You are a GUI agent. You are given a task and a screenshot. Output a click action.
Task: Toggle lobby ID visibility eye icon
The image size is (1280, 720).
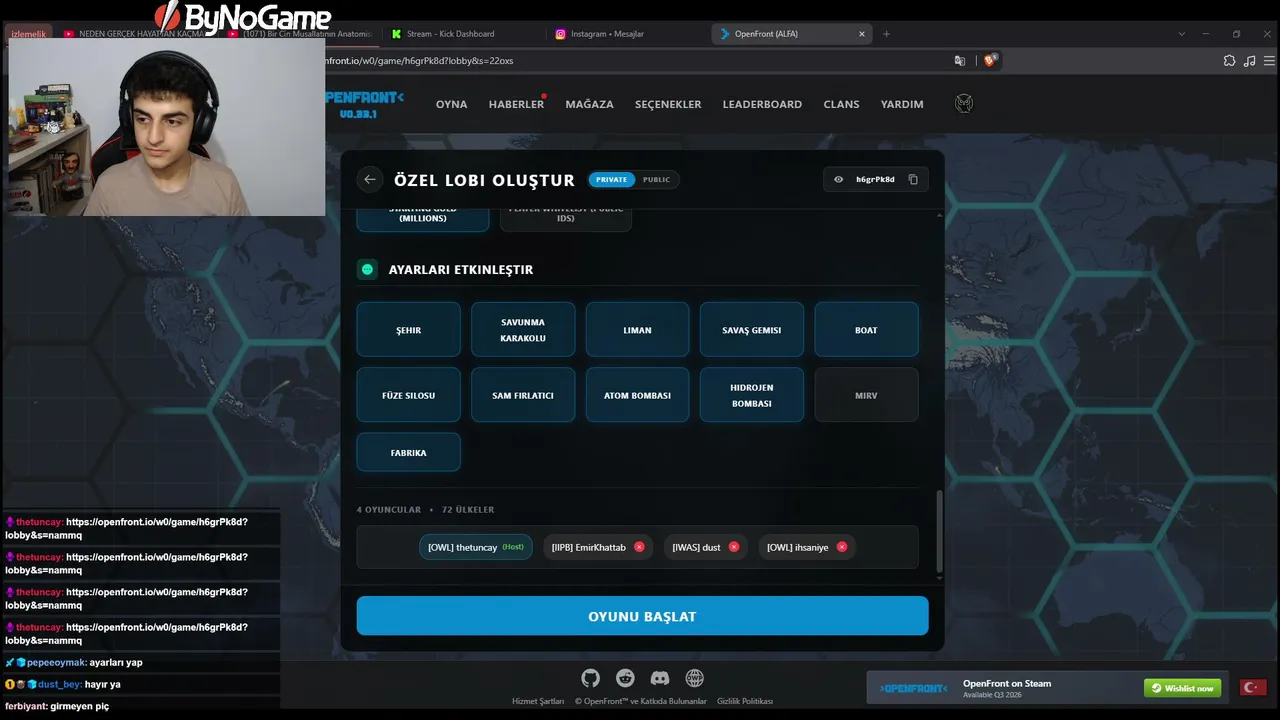[839, 180]
